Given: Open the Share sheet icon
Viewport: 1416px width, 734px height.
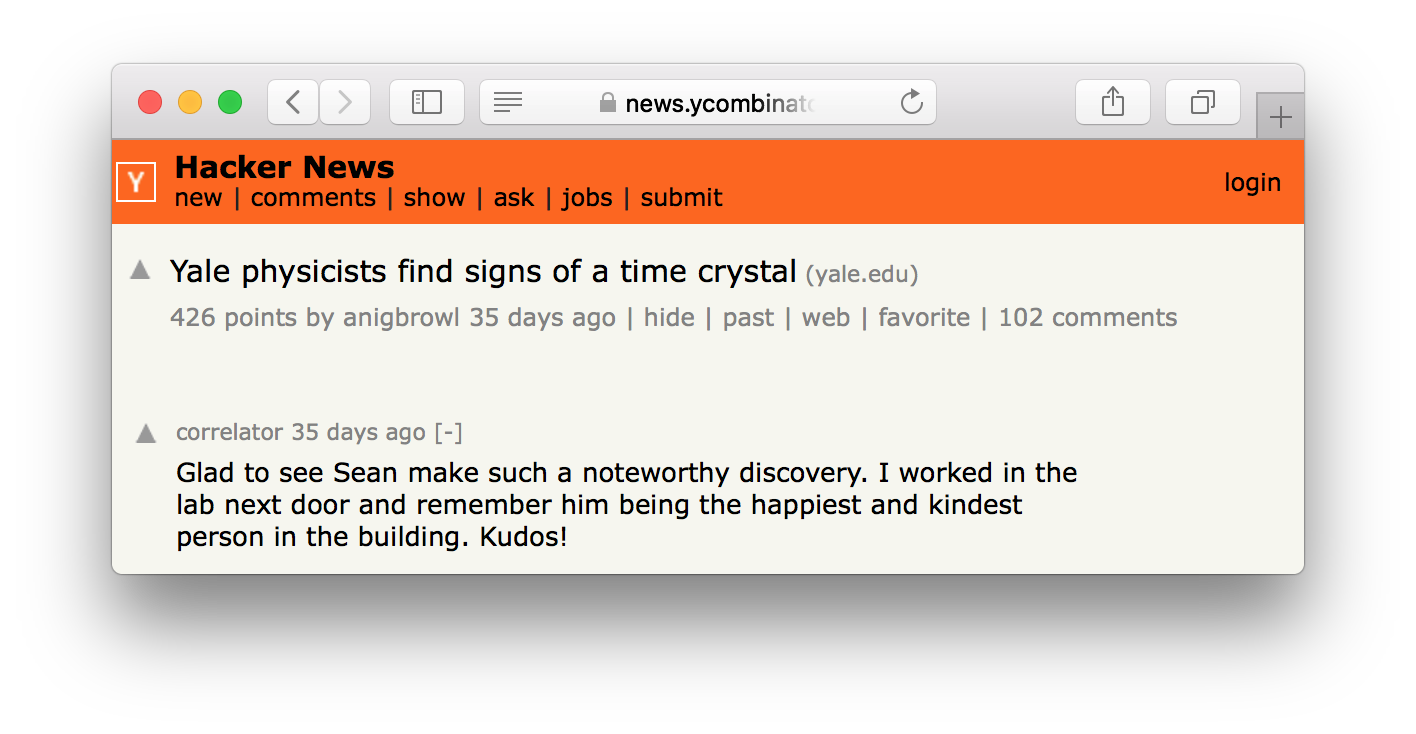Looking at the screenshot, I should tap(1113, 102).
